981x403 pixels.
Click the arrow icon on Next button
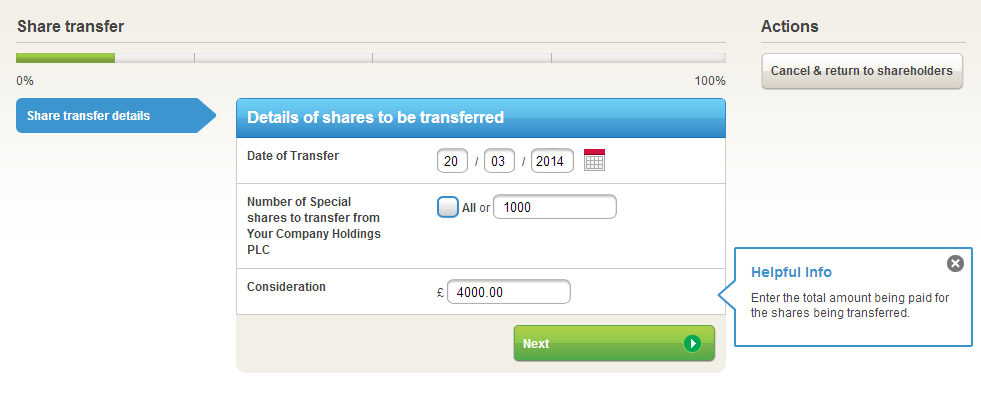(x=692, y=343)
